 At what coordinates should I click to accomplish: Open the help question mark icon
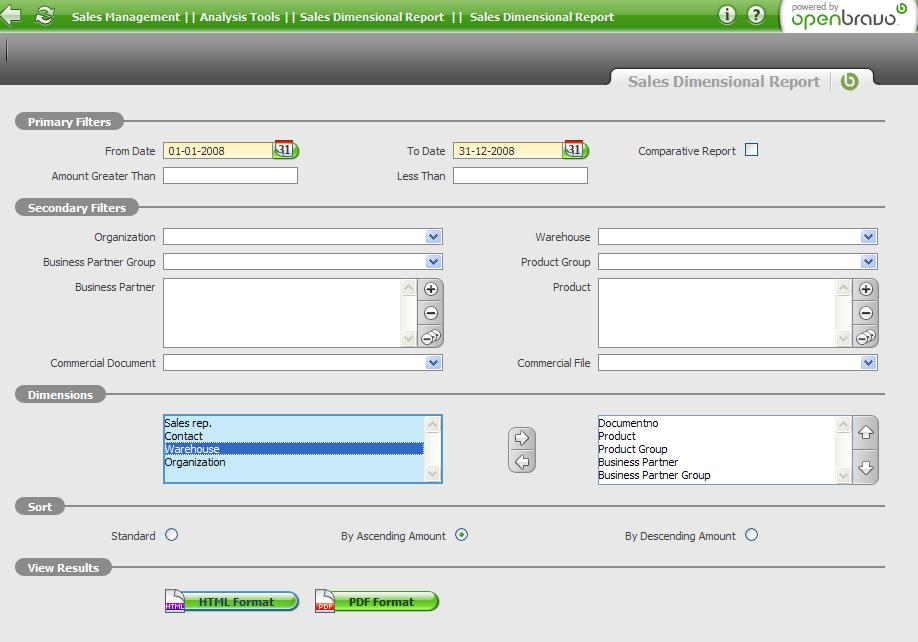point(756,15)
